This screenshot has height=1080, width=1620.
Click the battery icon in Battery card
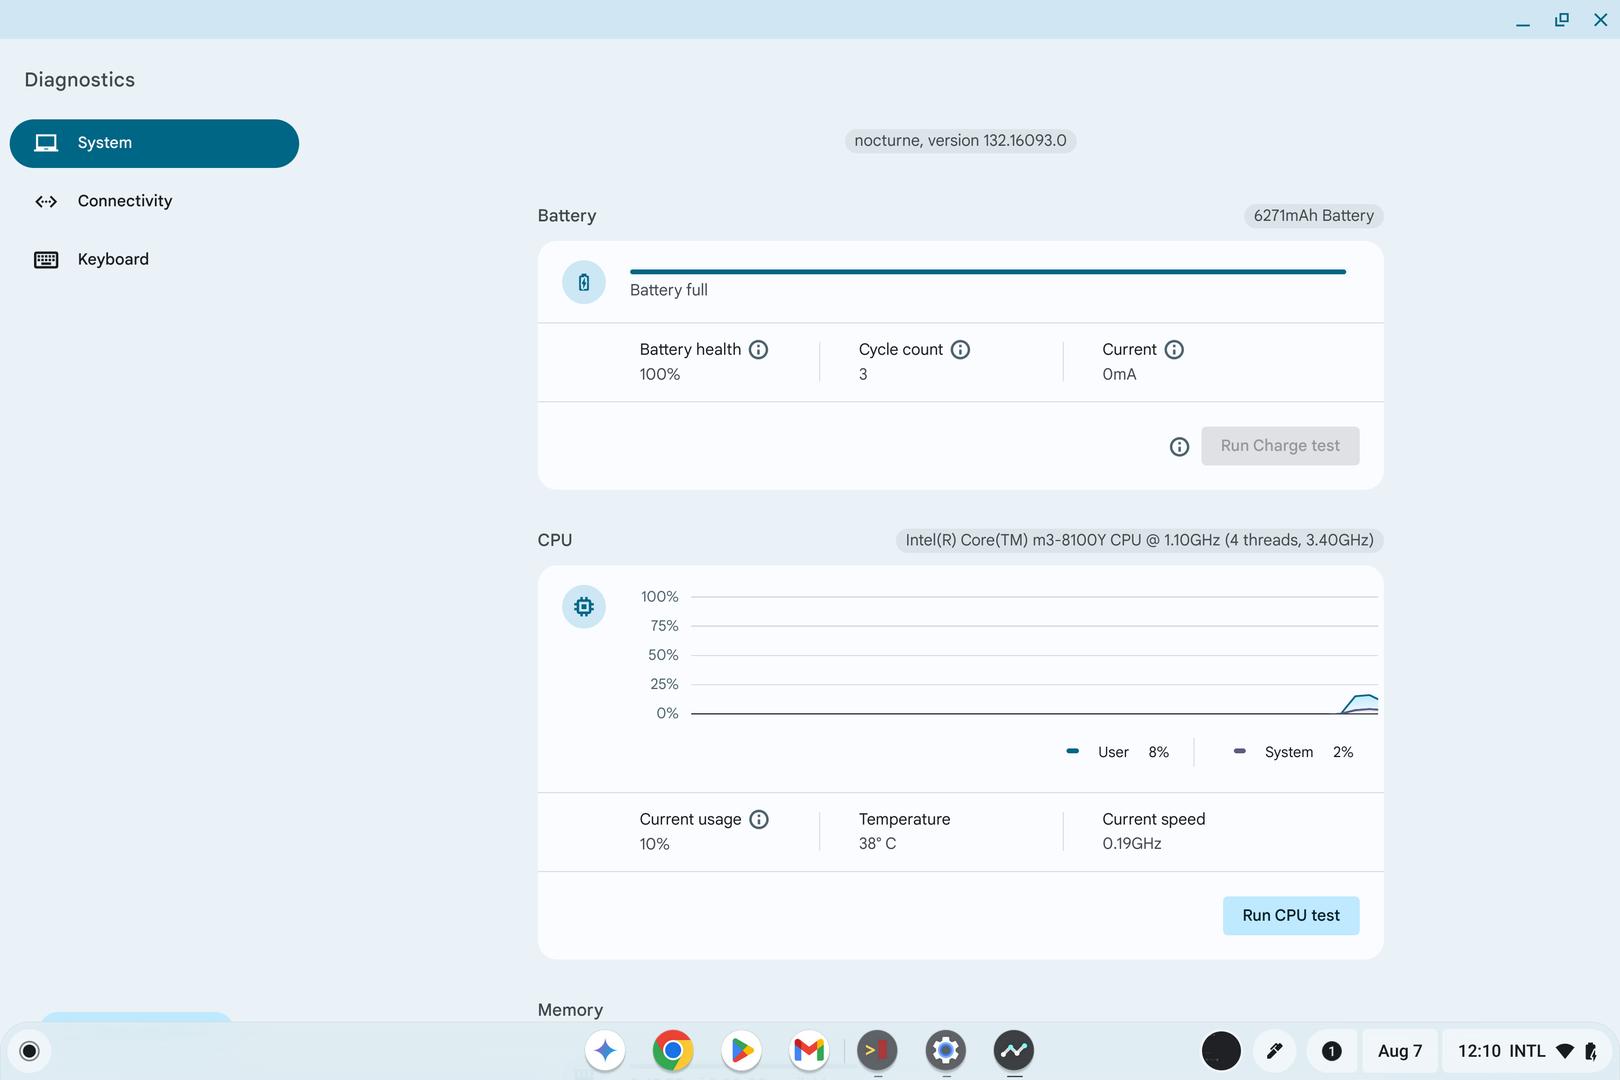coord(584,283)
